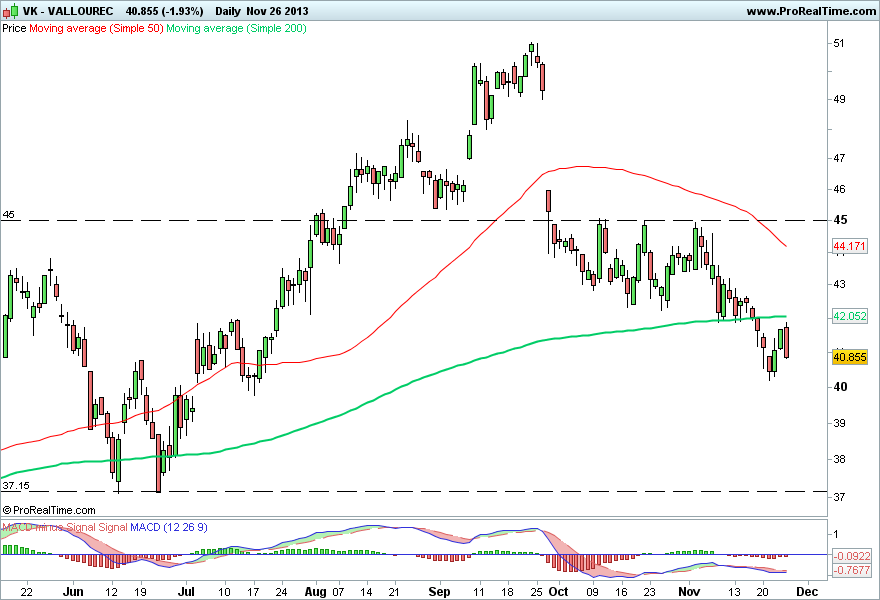Image resolution: width=880 pixels, height=600 pixels.
Task: Click the Sep label on time axis
Action: tap(439, 592)
